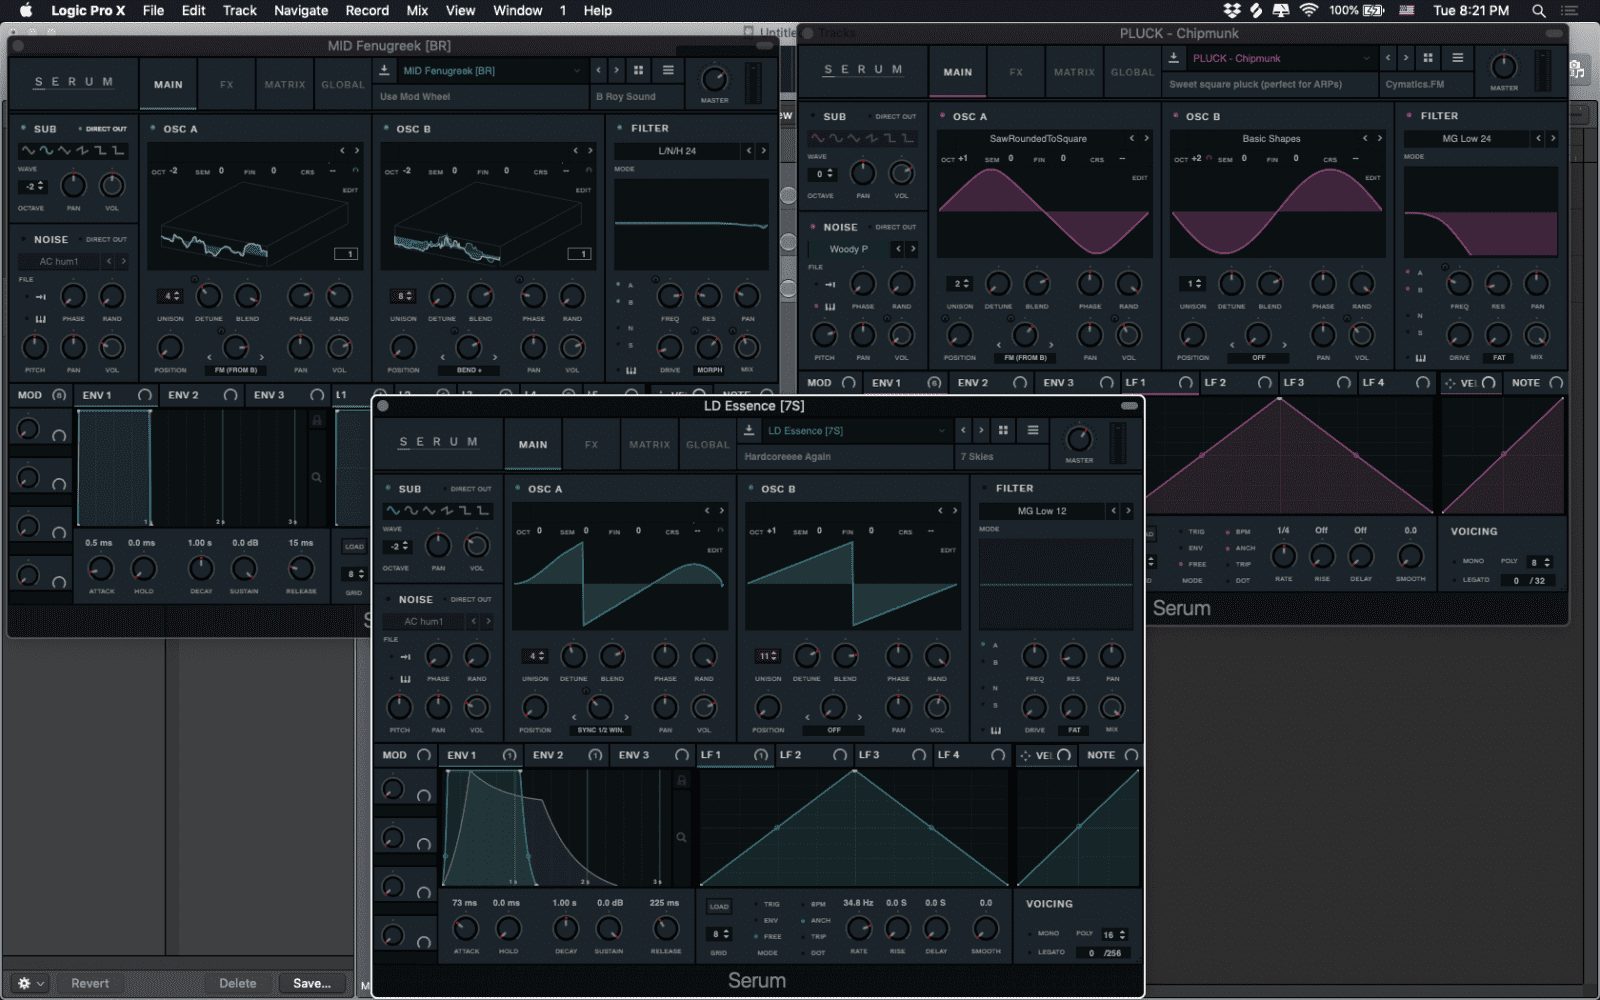Image resolution: width=1600 pixels, height=1000 pixels.
Task: Open the Mix menu in menu bar
Action: click(417, 11)
